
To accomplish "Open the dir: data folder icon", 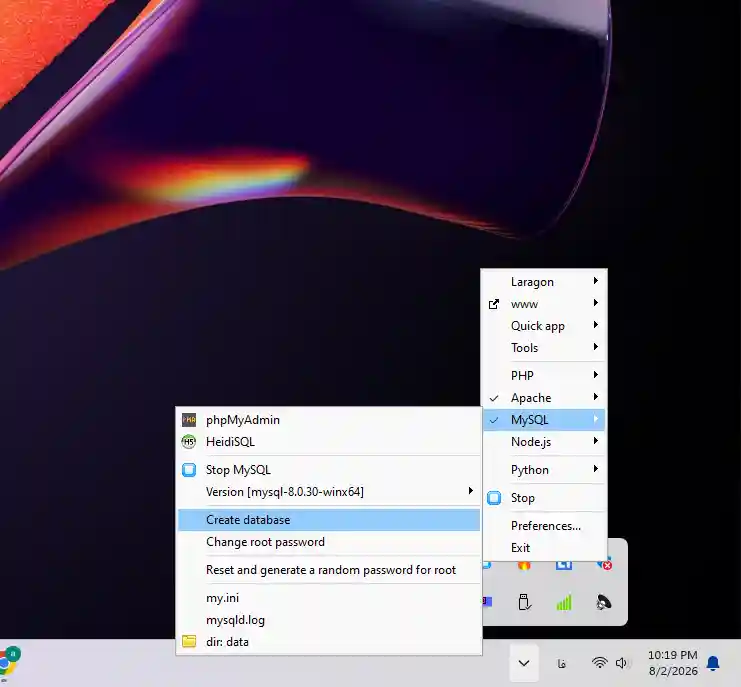I will [189, 642].
